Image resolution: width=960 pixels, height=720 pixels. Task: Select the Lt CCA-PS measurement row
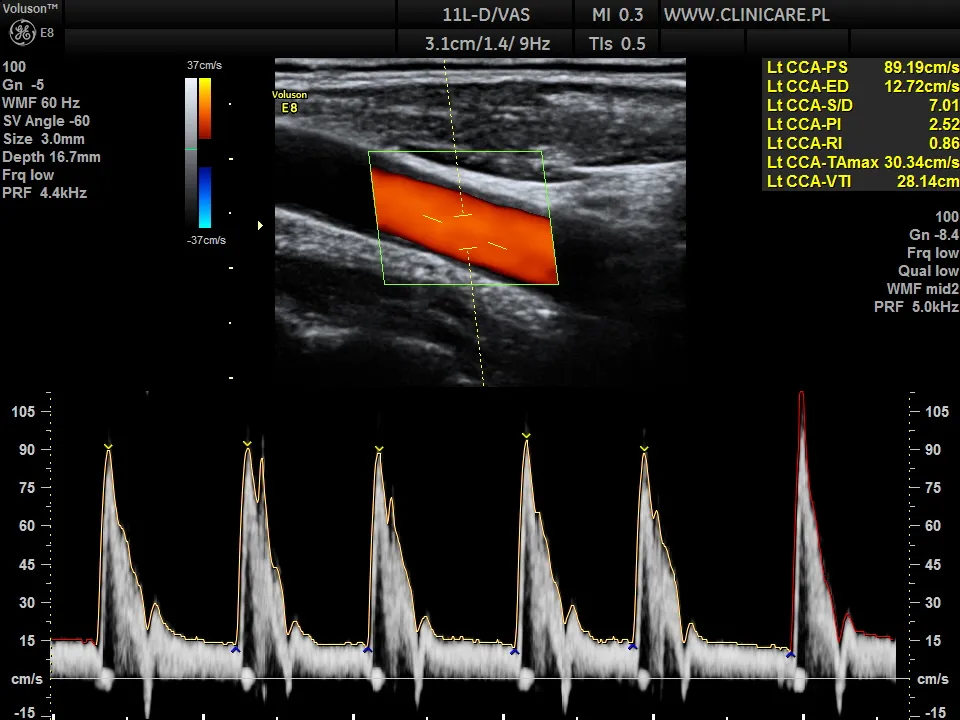tap(861, 67)
